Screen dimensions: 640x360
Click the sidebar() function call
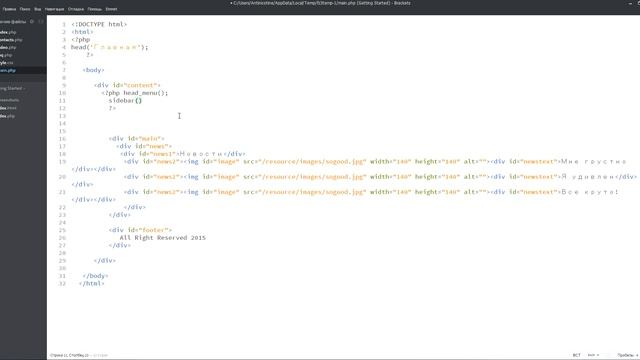125,100
